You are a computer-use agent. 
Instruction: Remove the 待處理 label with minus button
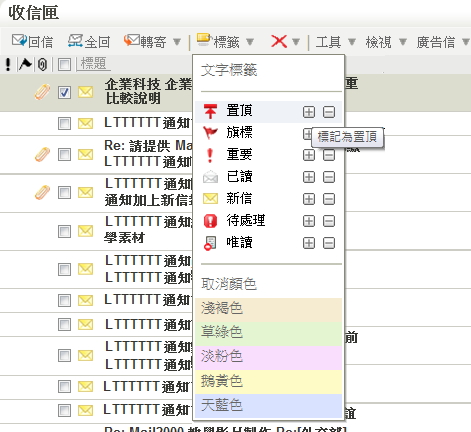[329, 221]
